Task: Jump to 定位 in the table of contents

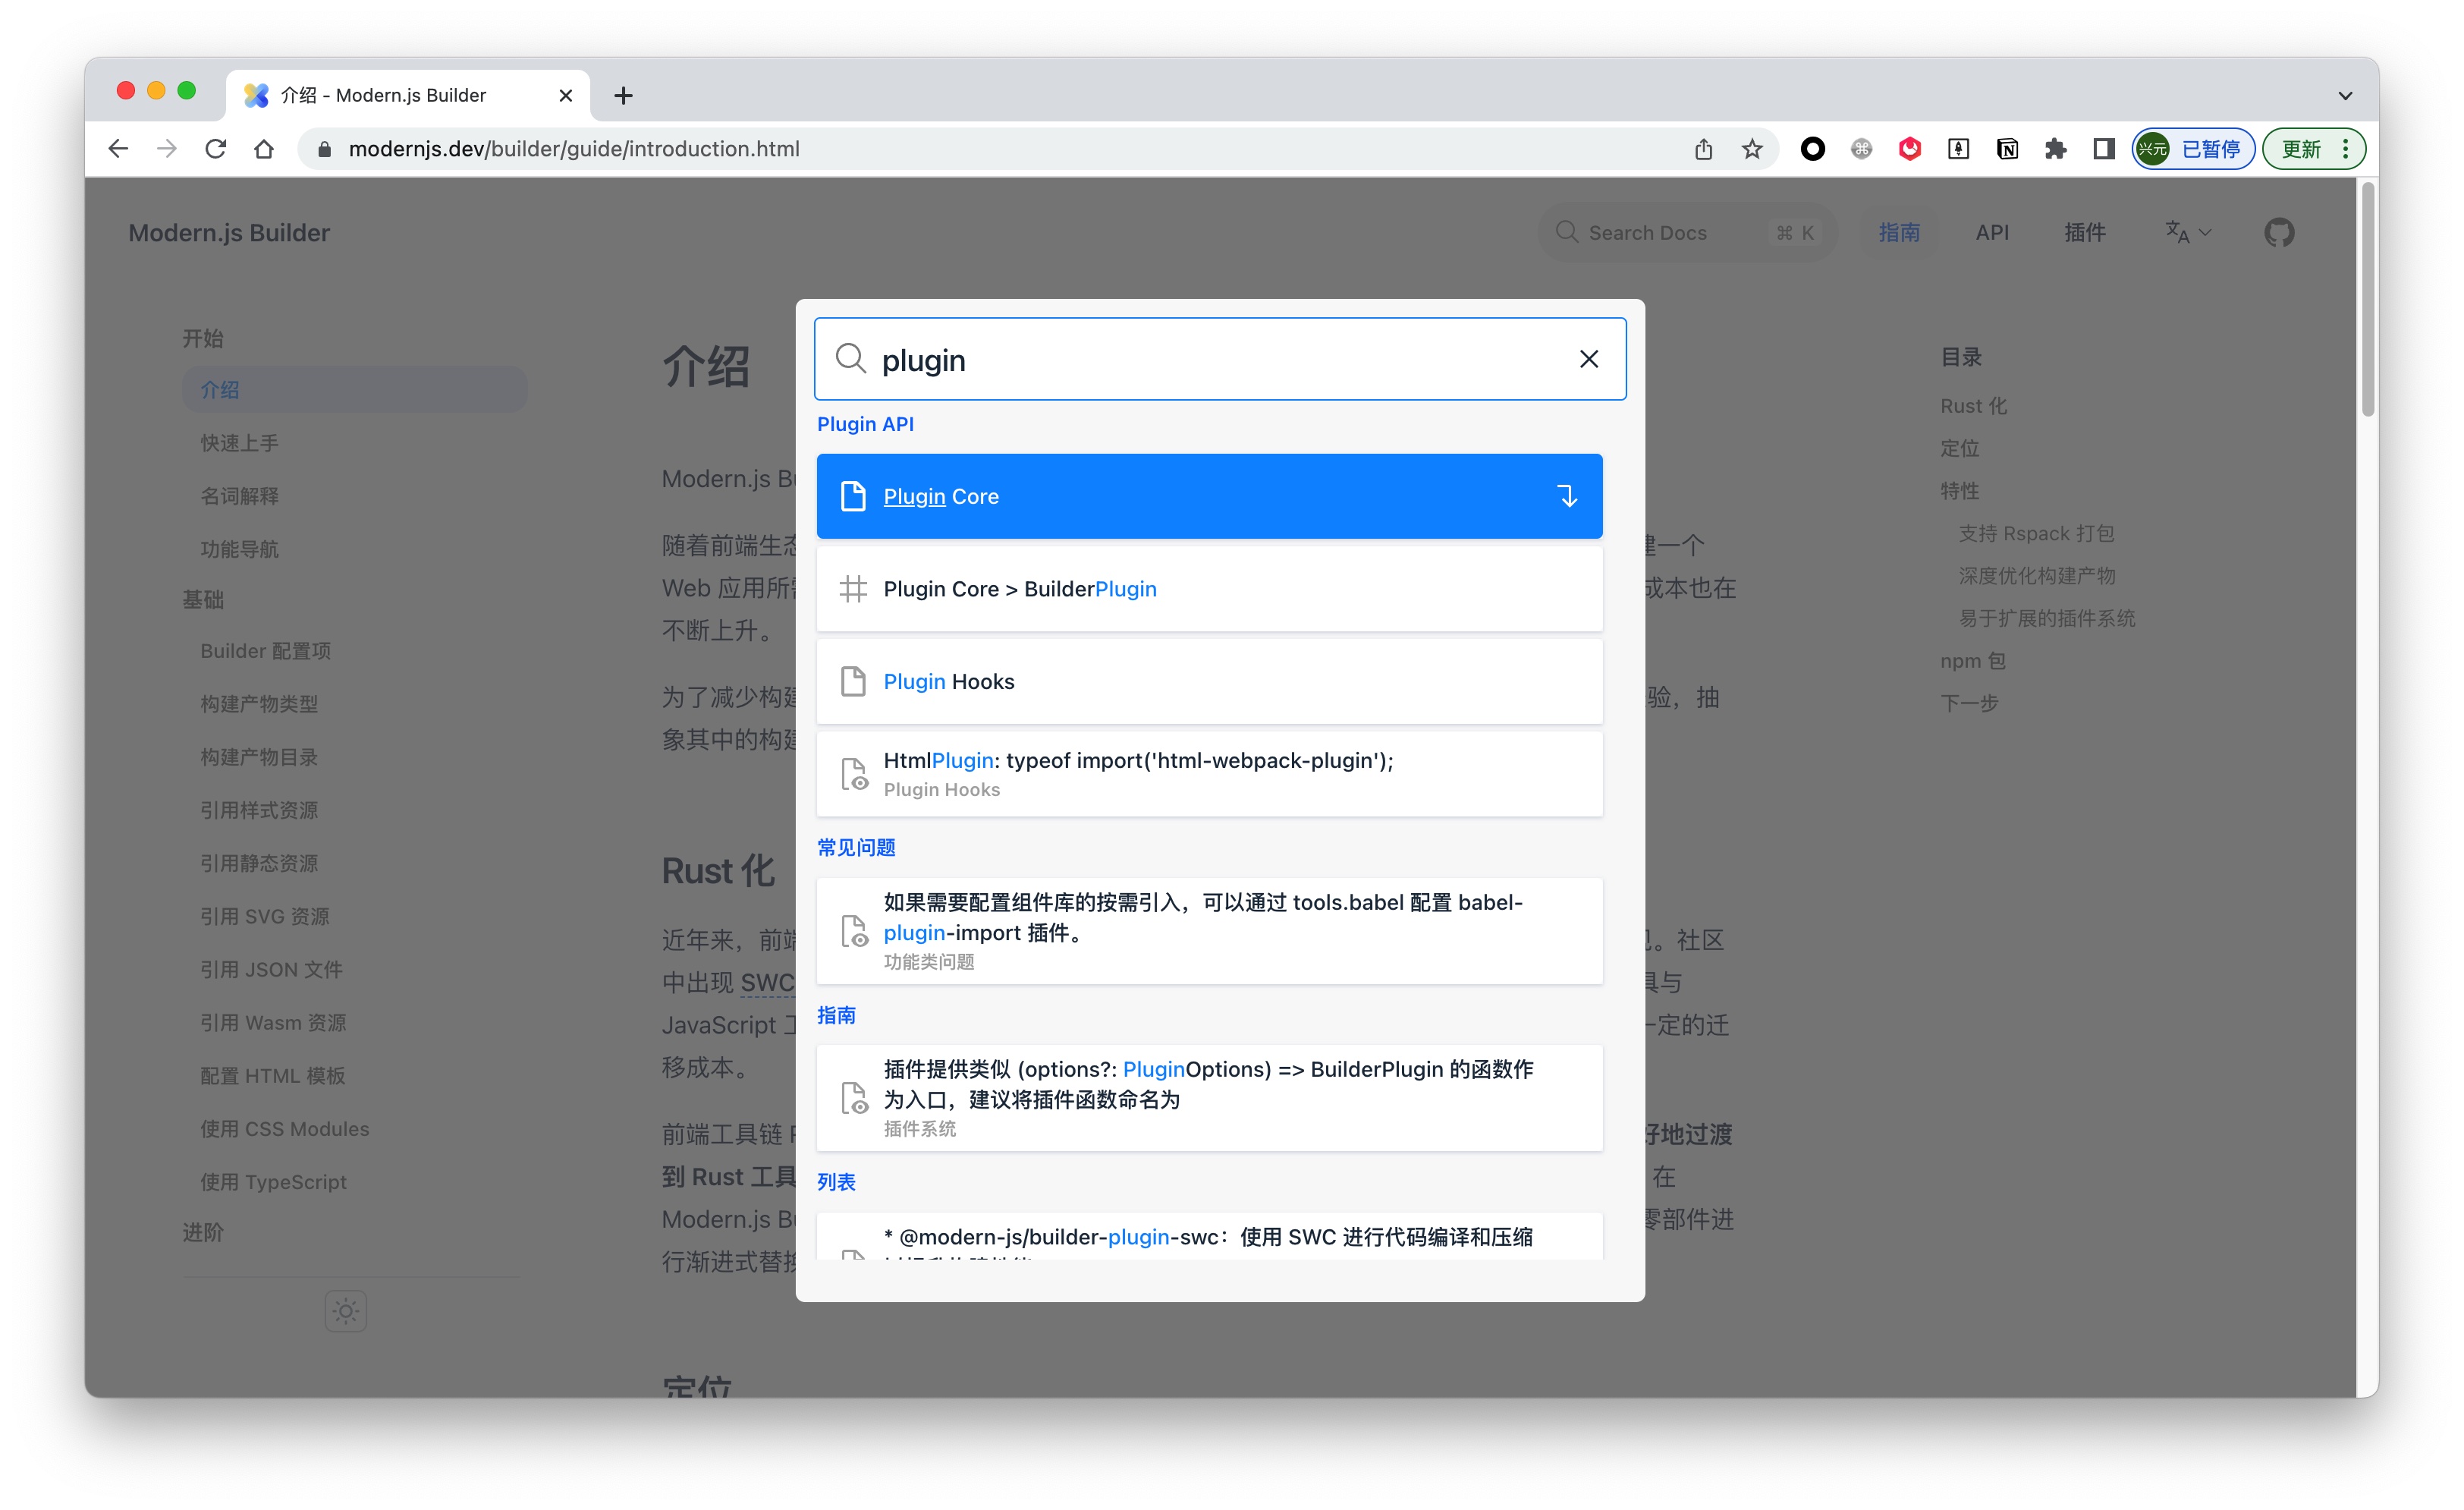Action: tap(1959, 448)
